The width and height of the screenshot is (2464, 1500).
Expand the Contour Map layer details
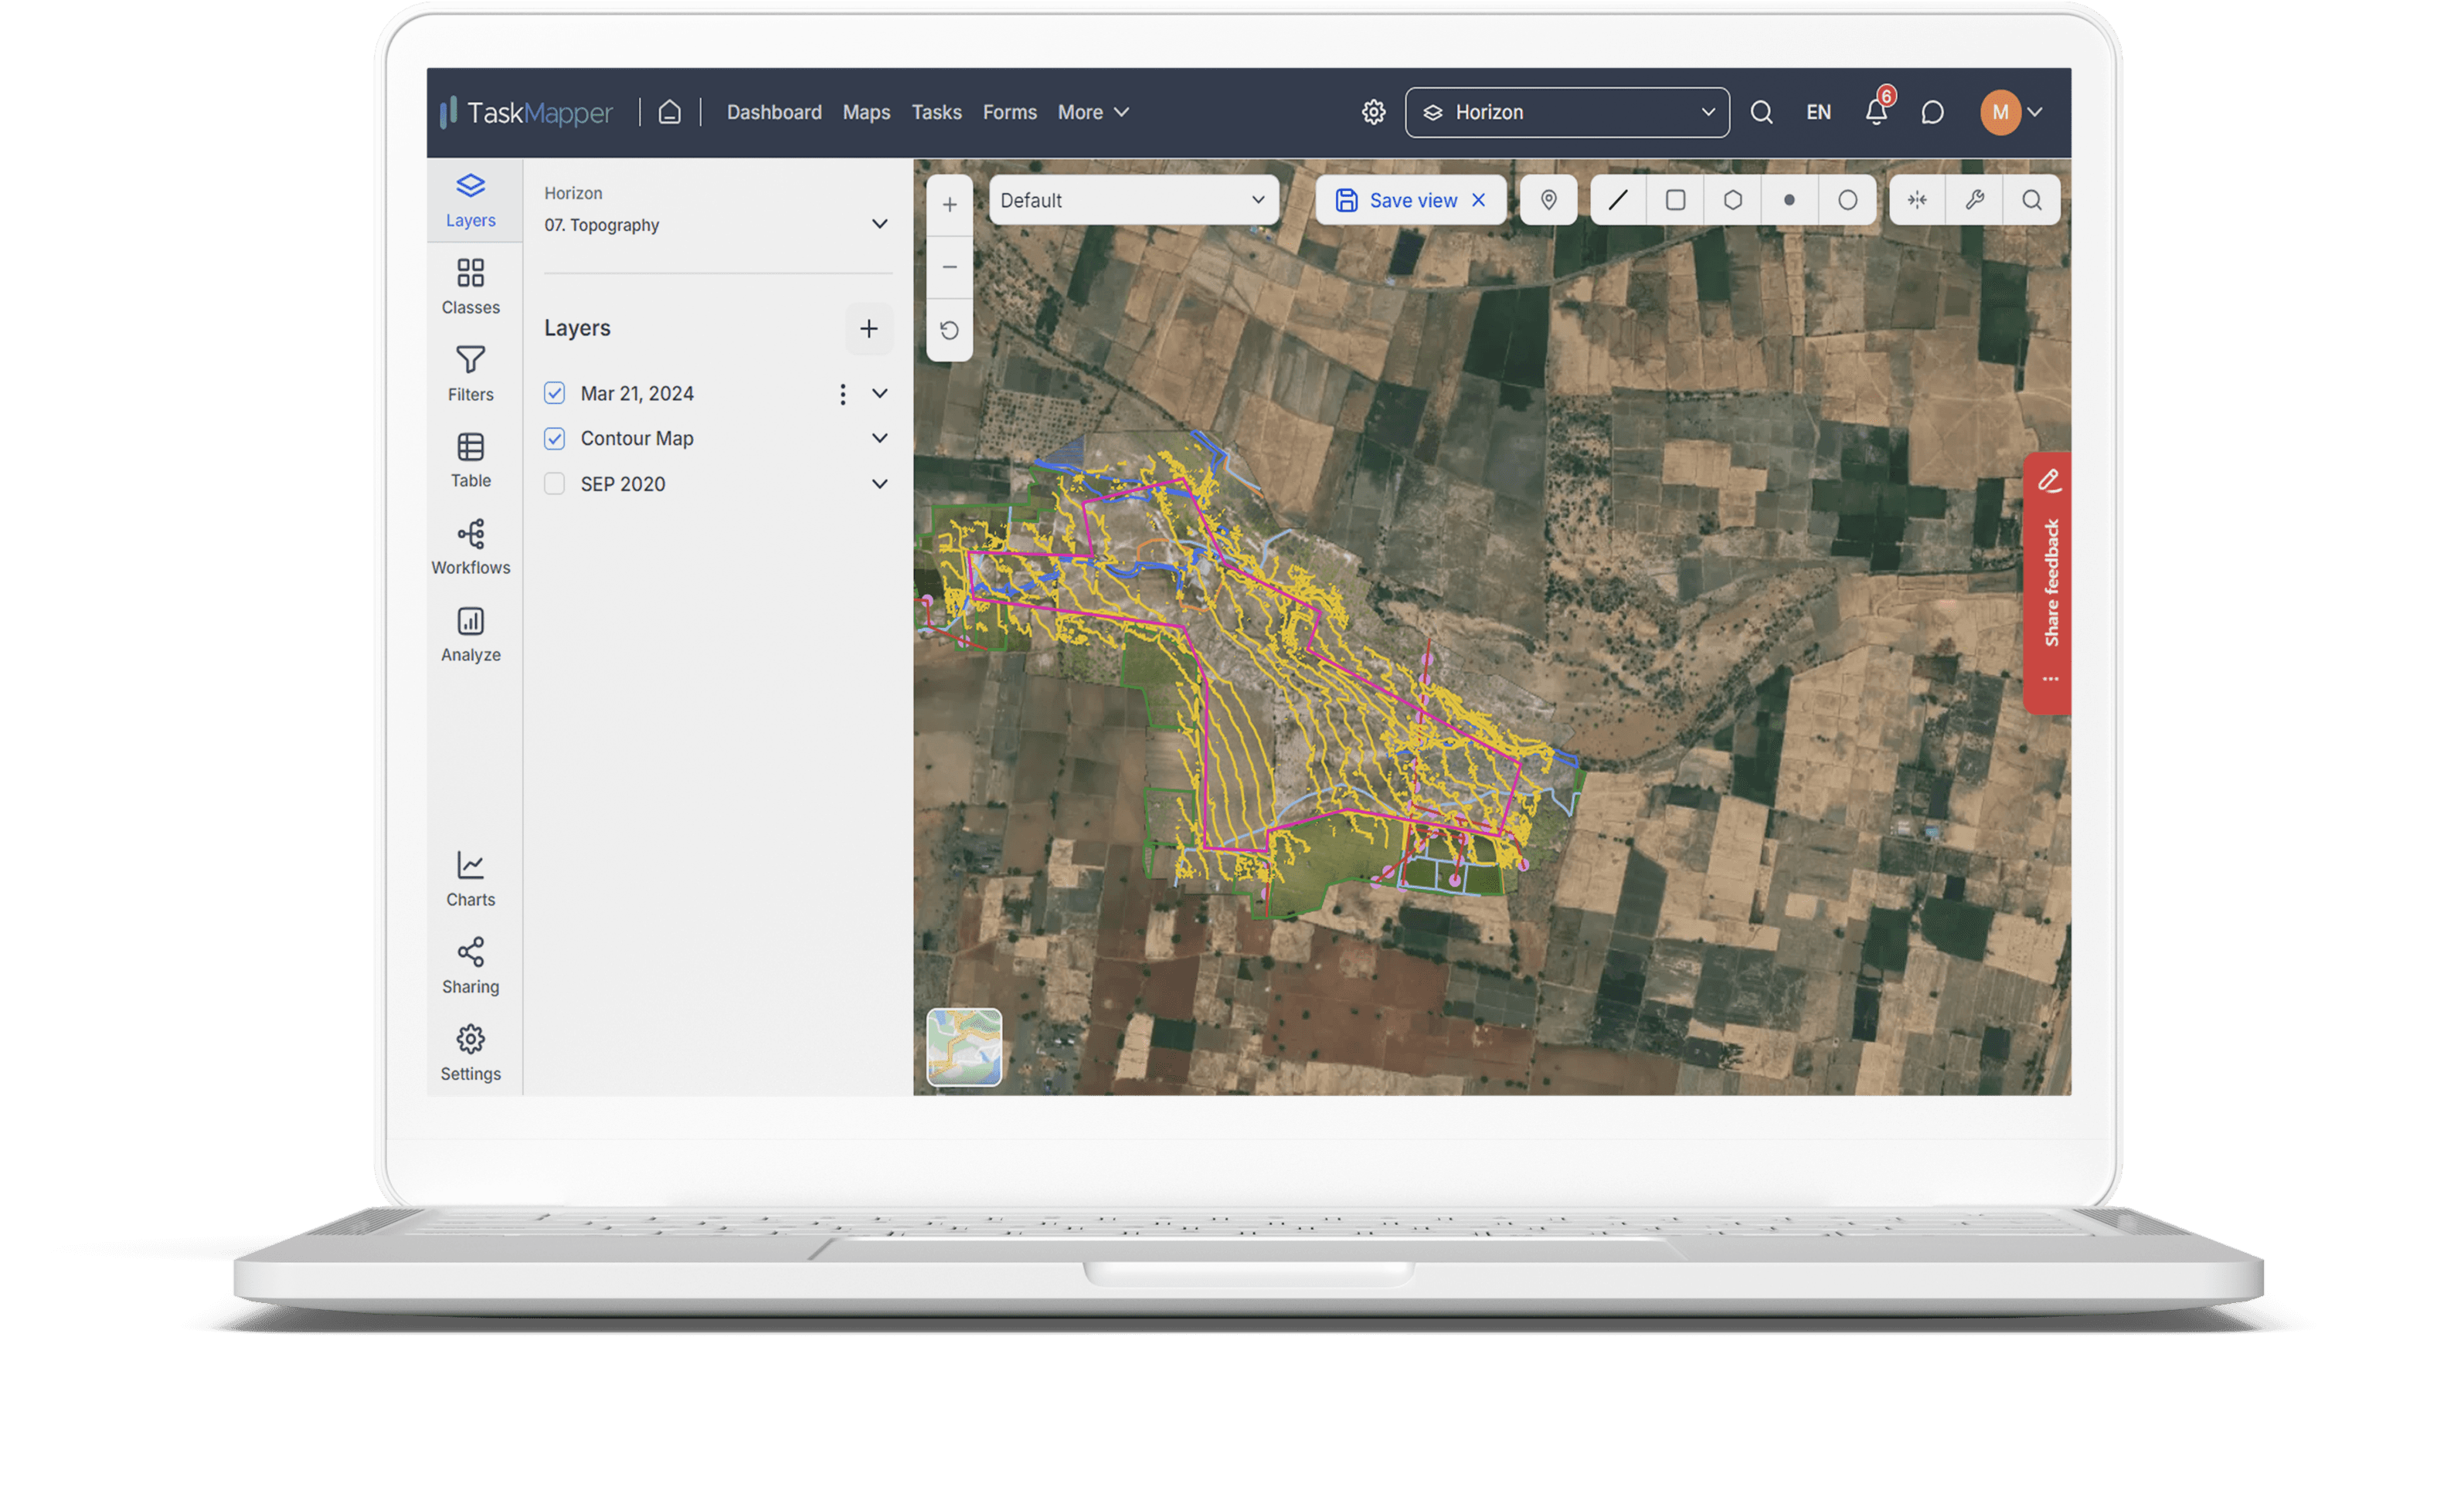click(880, 438)
